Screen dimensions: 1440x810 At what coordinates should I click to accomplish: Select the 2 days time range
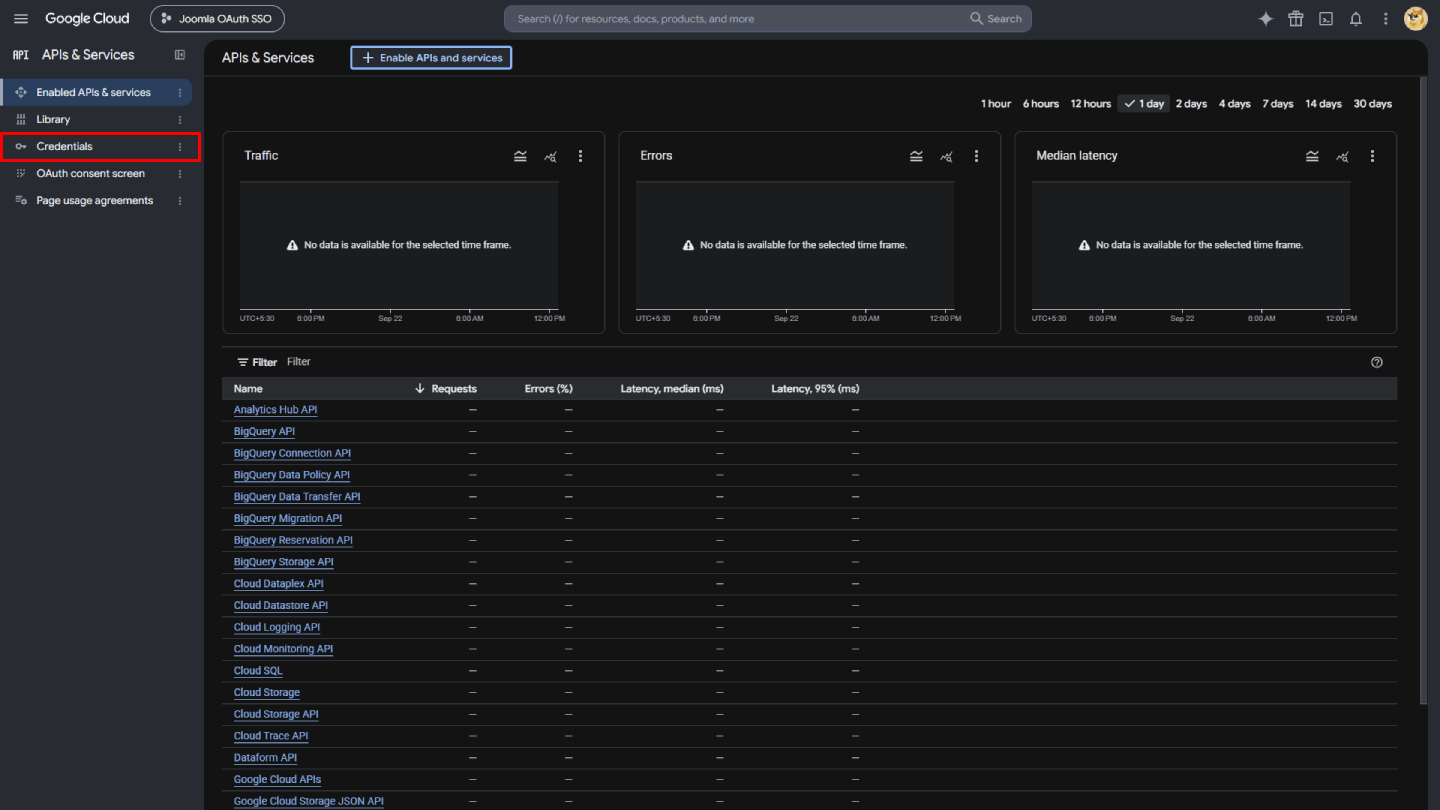pos(1191,104)
